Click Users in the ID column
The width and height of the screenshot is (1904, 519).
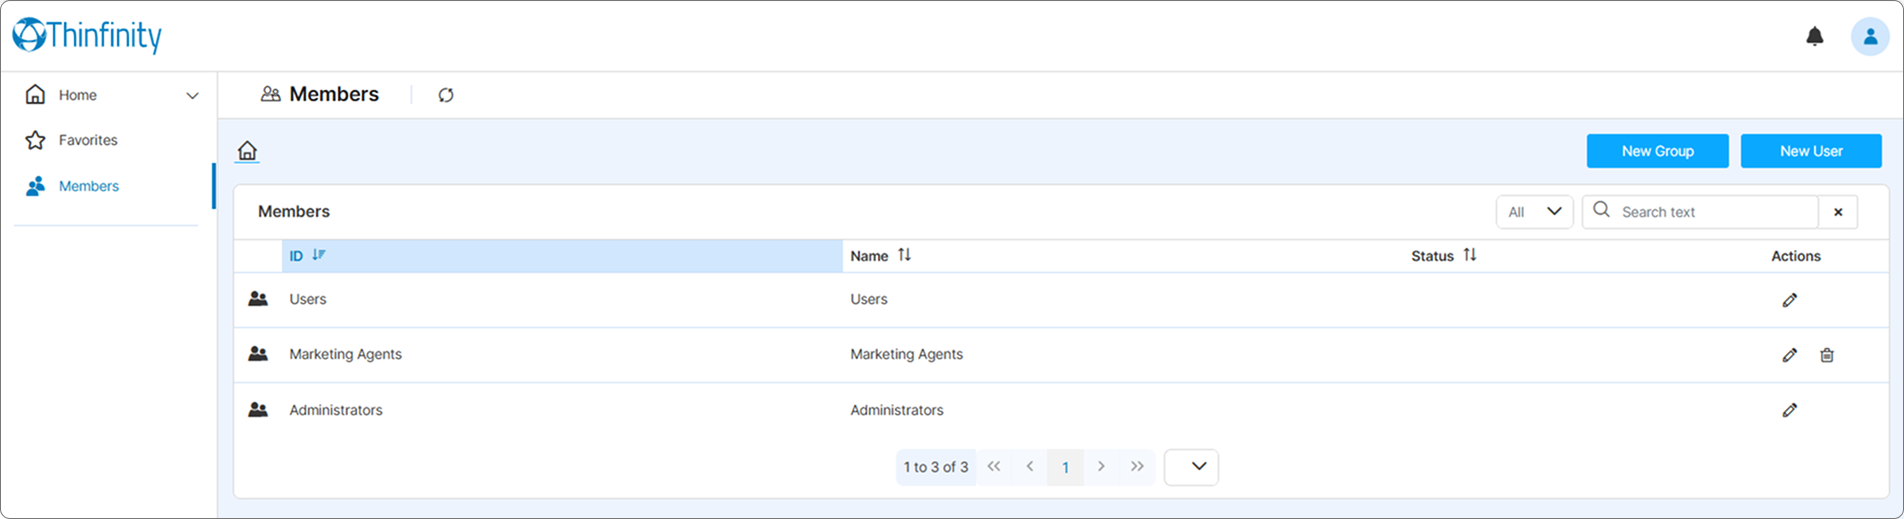pos(308,299)
